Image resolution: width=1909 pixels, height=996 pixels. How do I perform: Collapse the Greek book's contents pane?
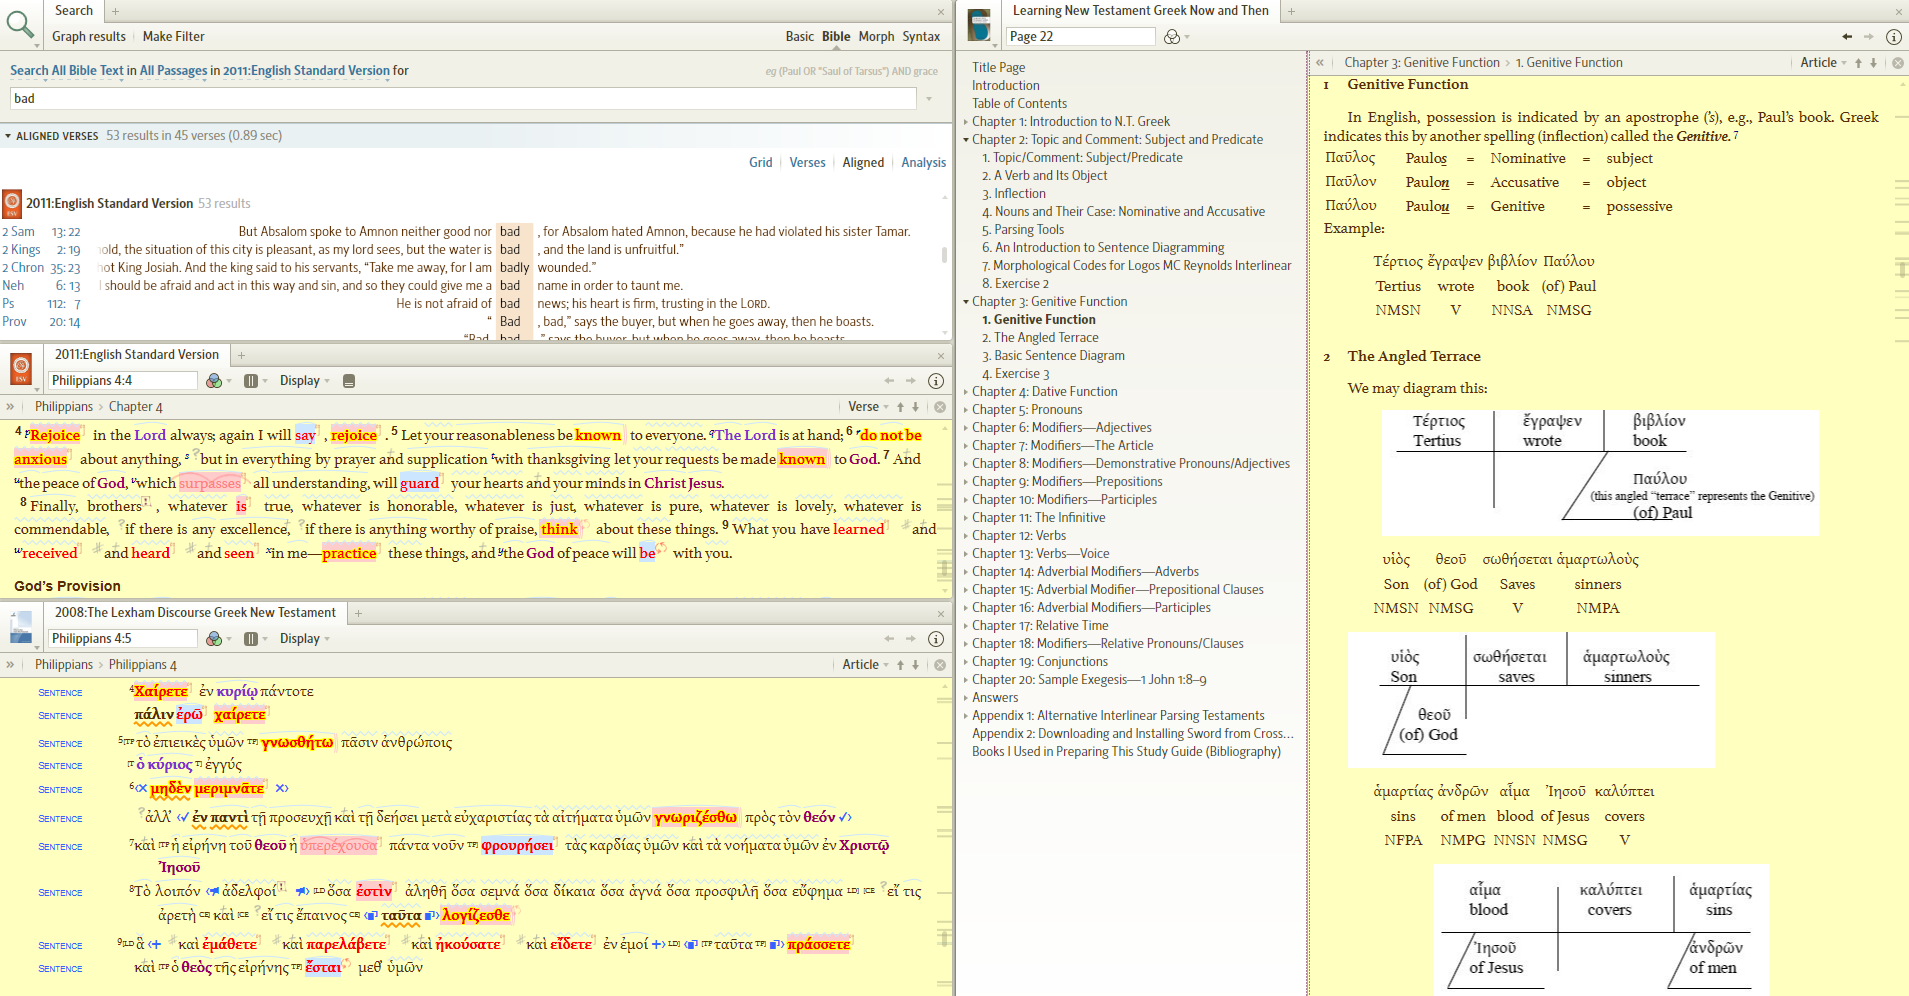click(x=1320, y=62)
